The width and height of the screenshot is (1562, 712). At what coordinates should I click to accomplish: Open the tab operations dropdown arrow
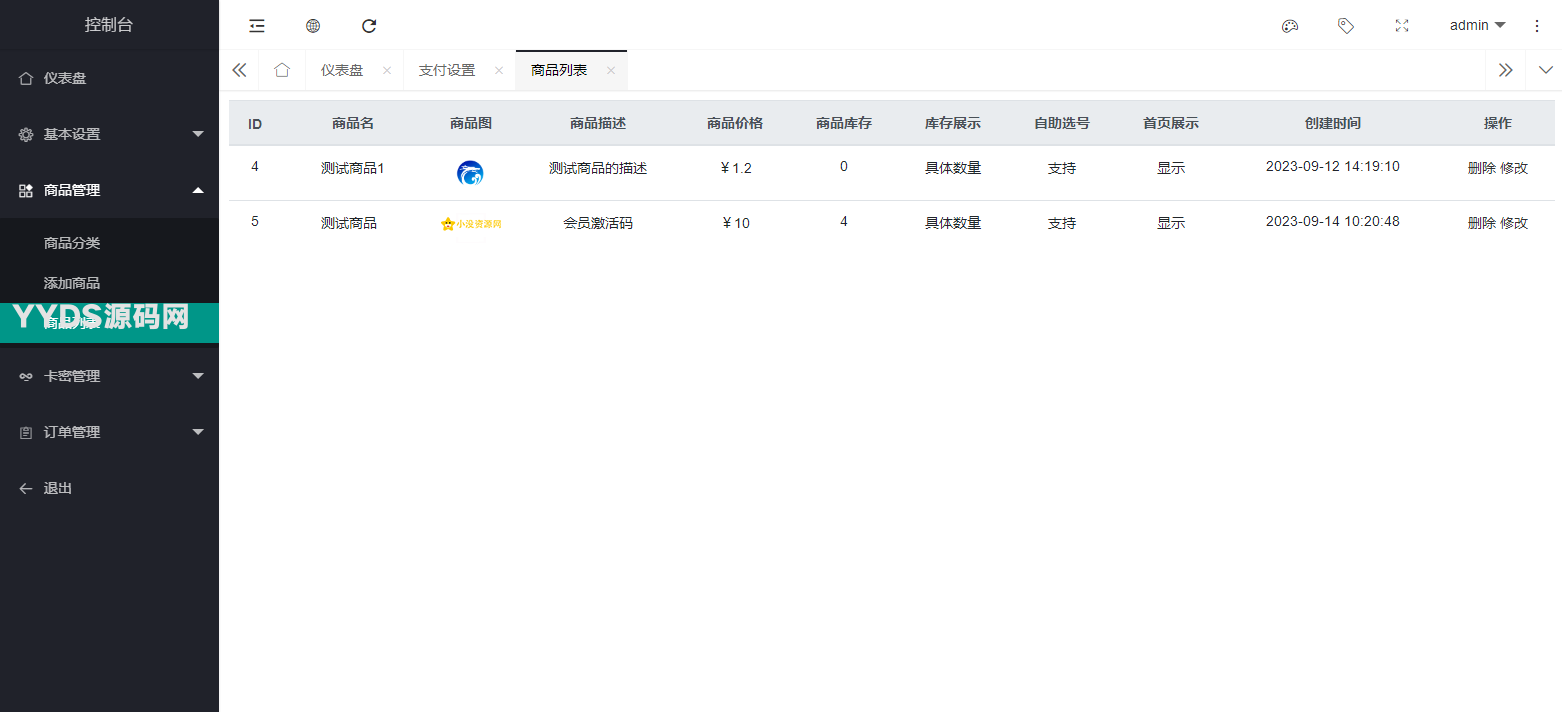click(x=1545, y=70)
